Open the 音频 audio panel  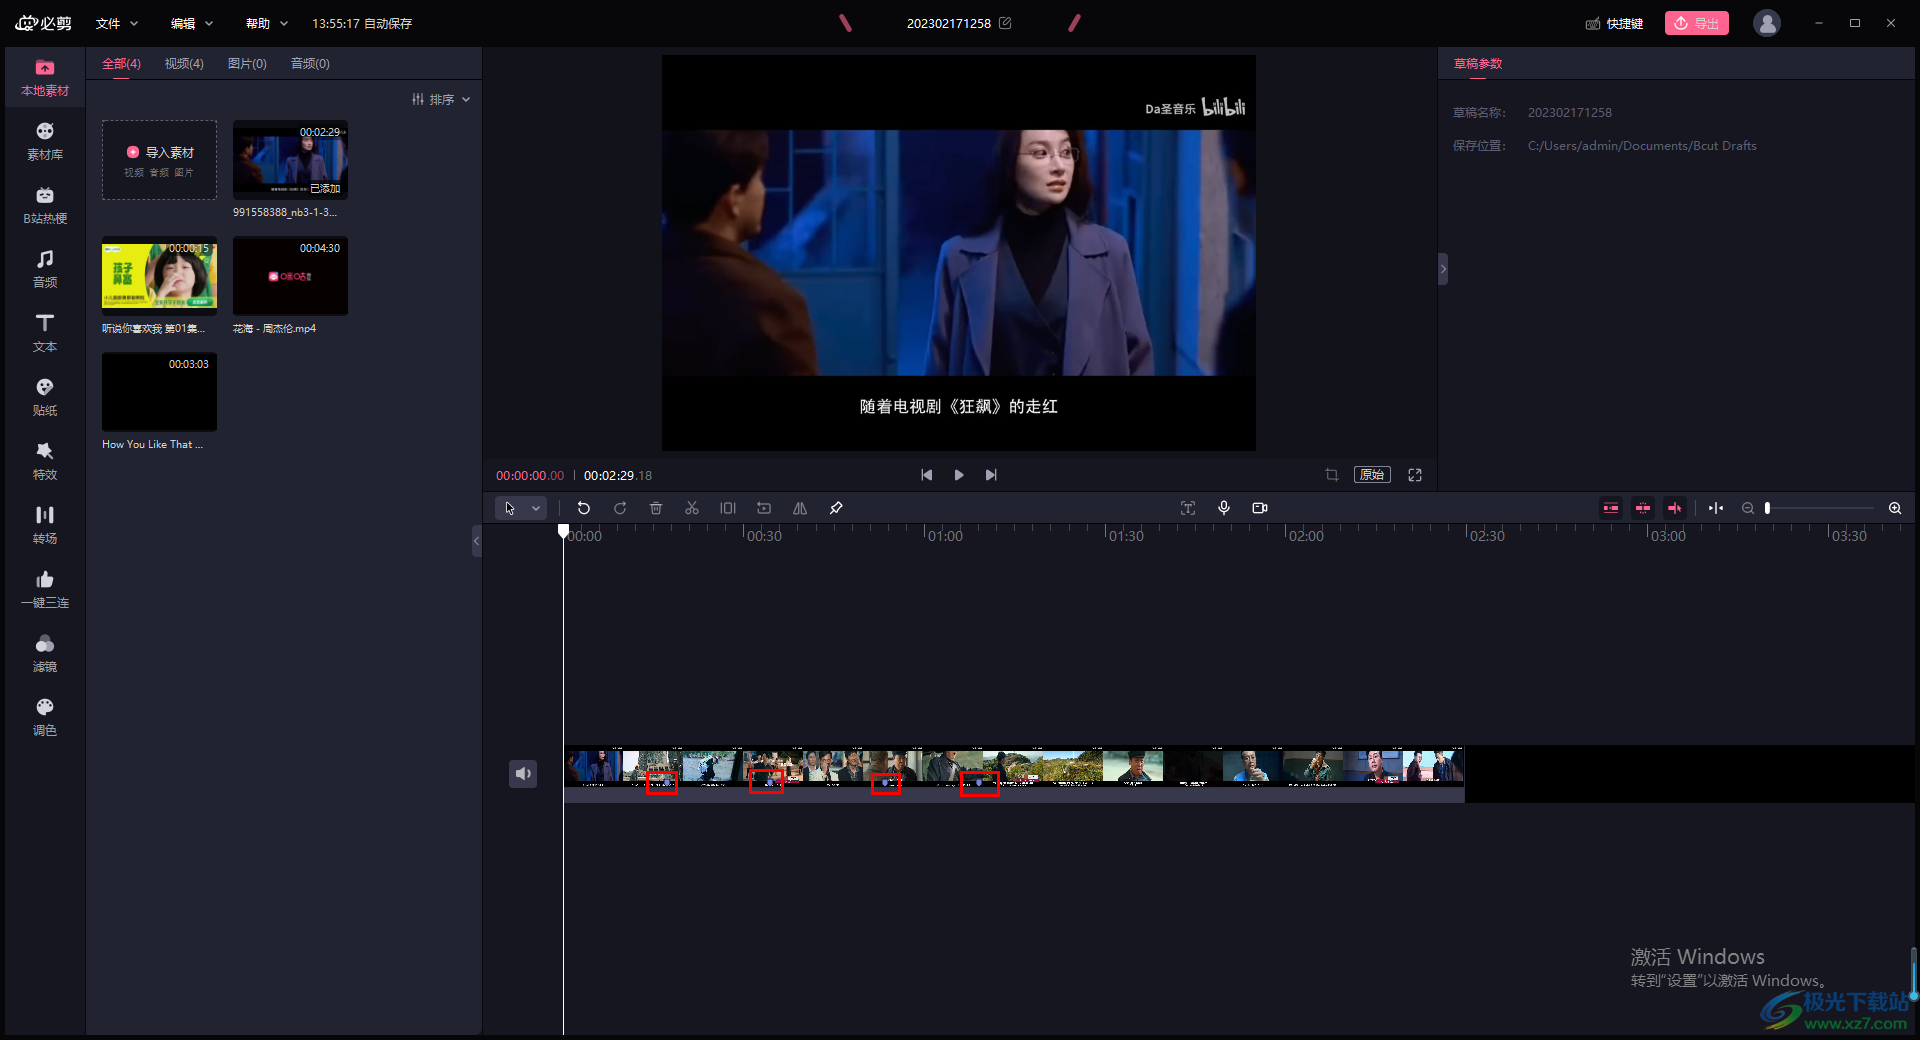45,270
